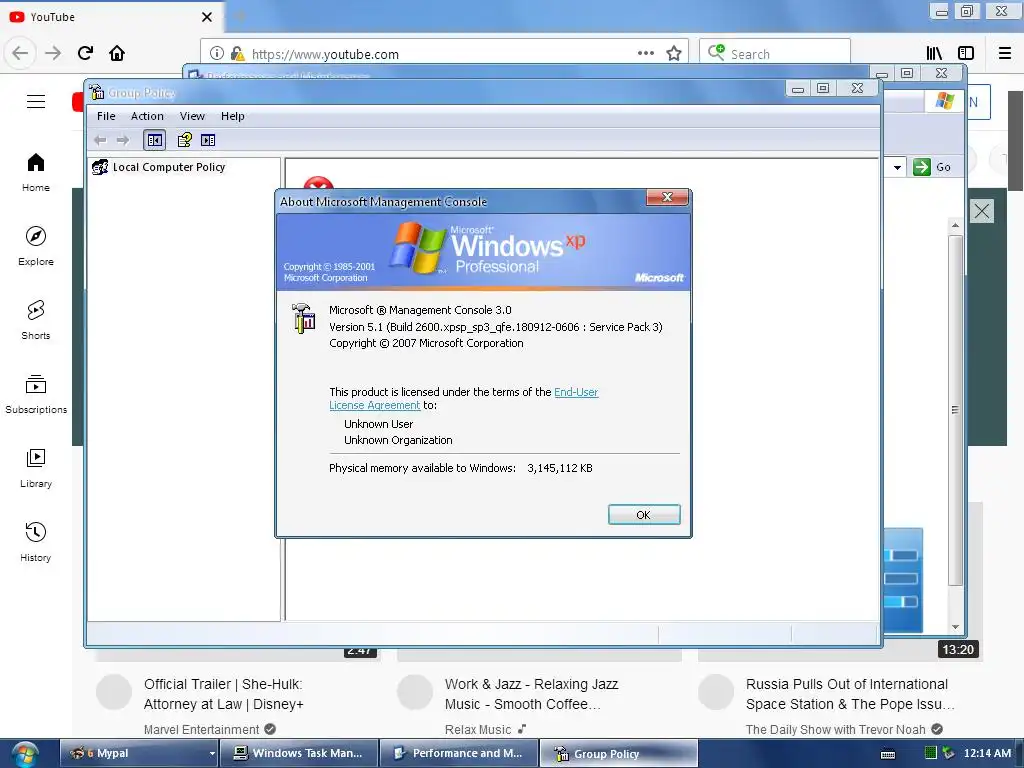Screen dimensions: 1024x768
Task: Select the YouTube tab
Action: (x=111, y=17)
